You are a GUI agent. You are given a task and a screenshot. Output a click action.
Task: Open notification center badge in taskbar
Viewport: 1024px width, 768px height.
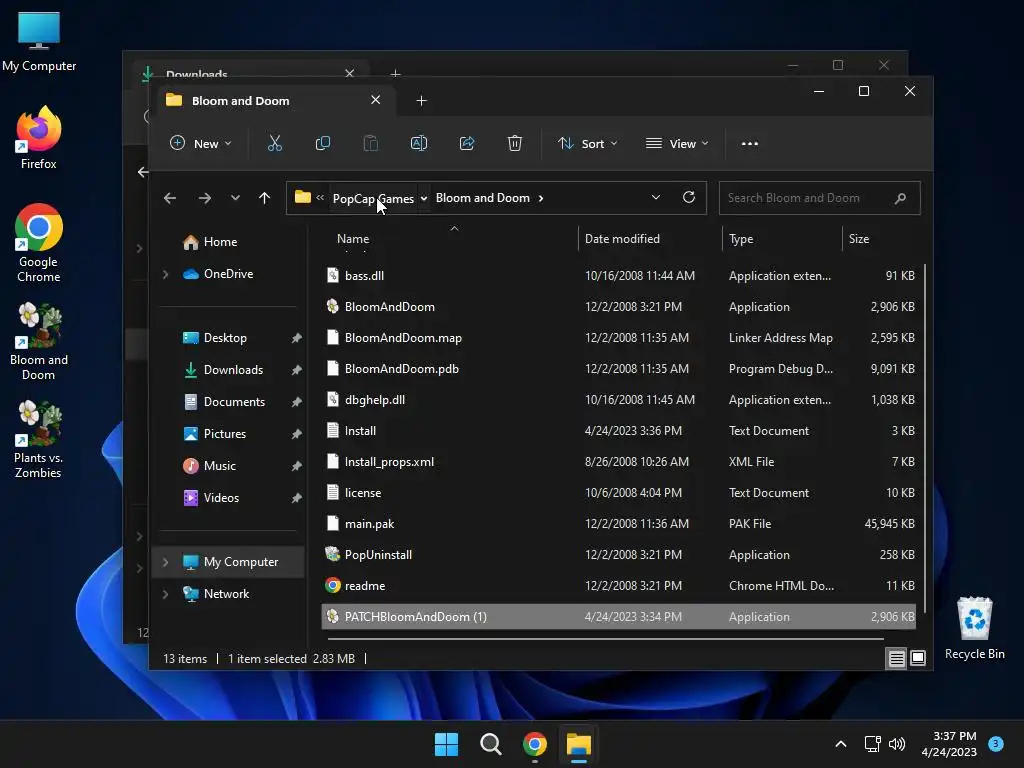(x=996, y=743)
